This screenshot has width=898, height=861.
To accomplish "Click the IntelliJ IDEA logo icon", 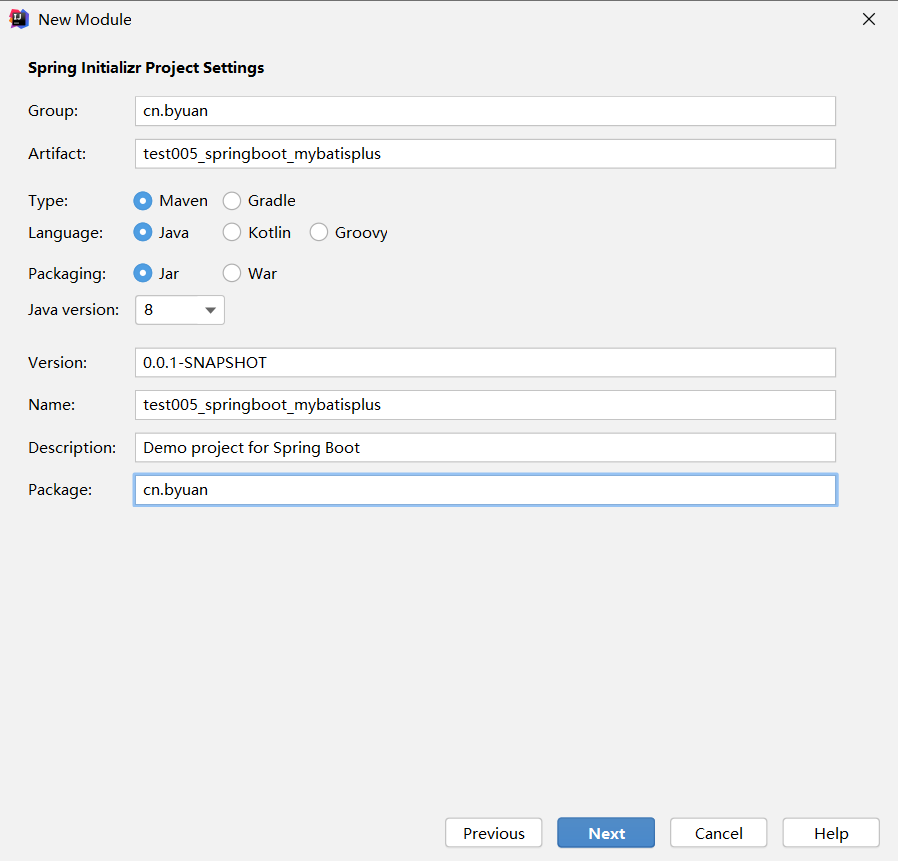I will tap(19, 19).
